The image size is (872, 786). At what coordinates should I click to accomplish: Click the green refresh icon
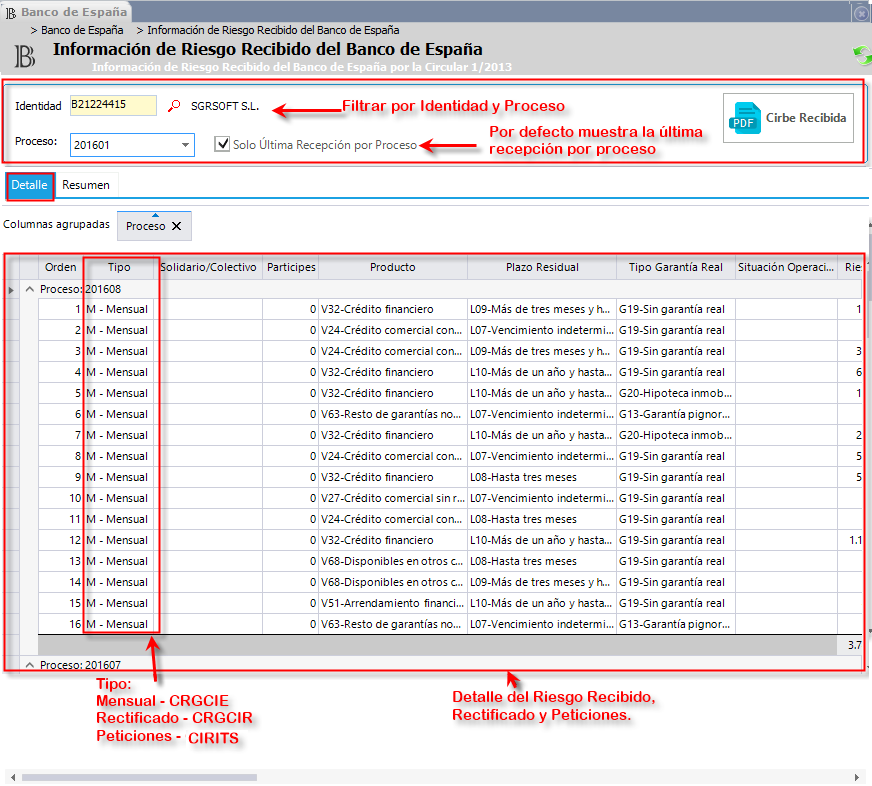[x=862, y=55]
